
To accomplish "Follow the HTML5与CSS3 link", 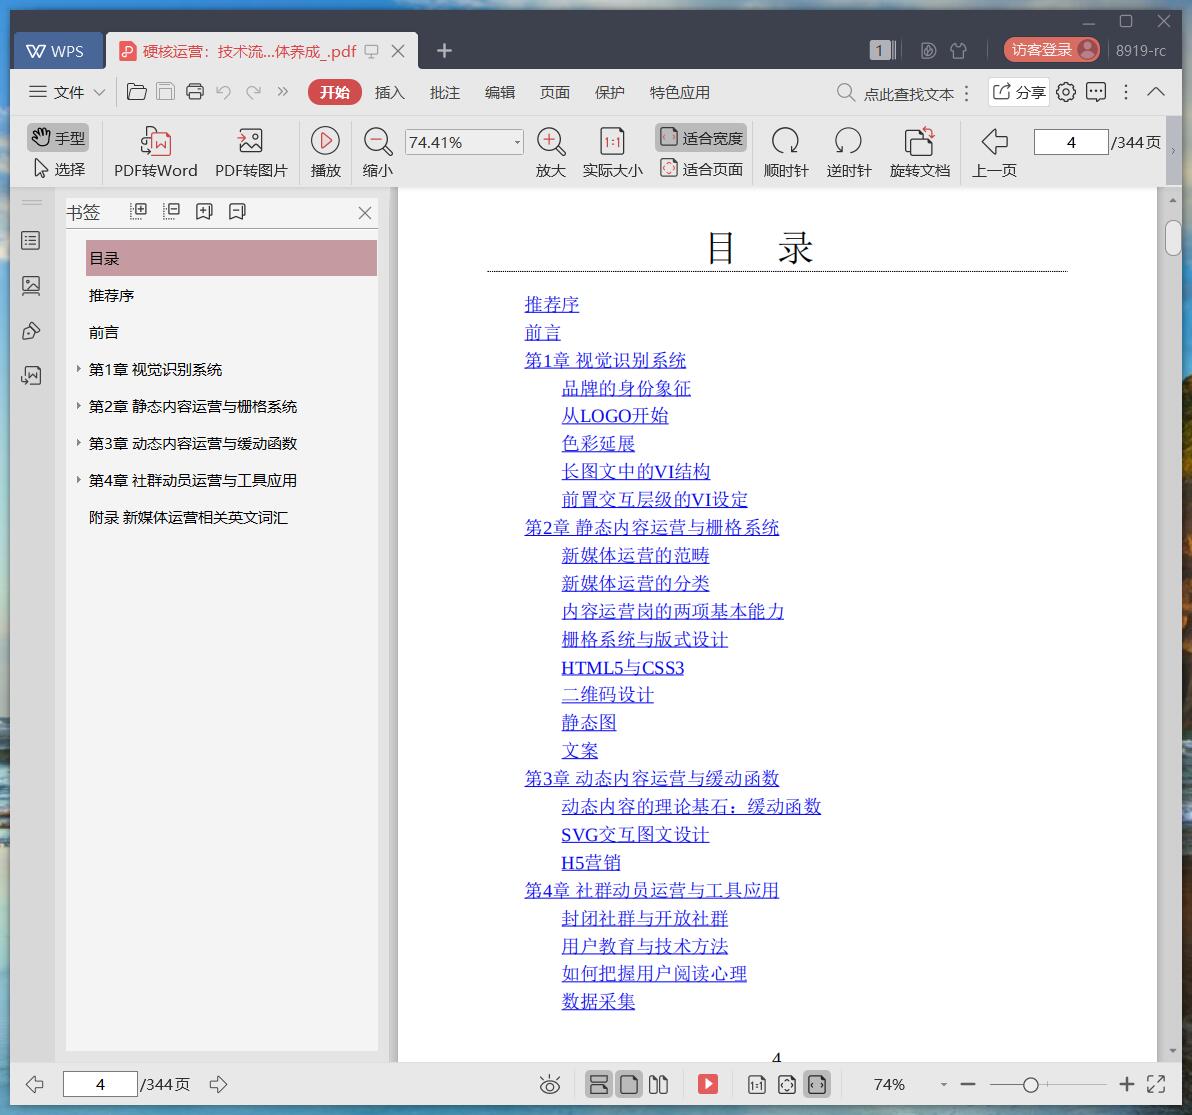I will pyautogui.click(x=622, y=667).
